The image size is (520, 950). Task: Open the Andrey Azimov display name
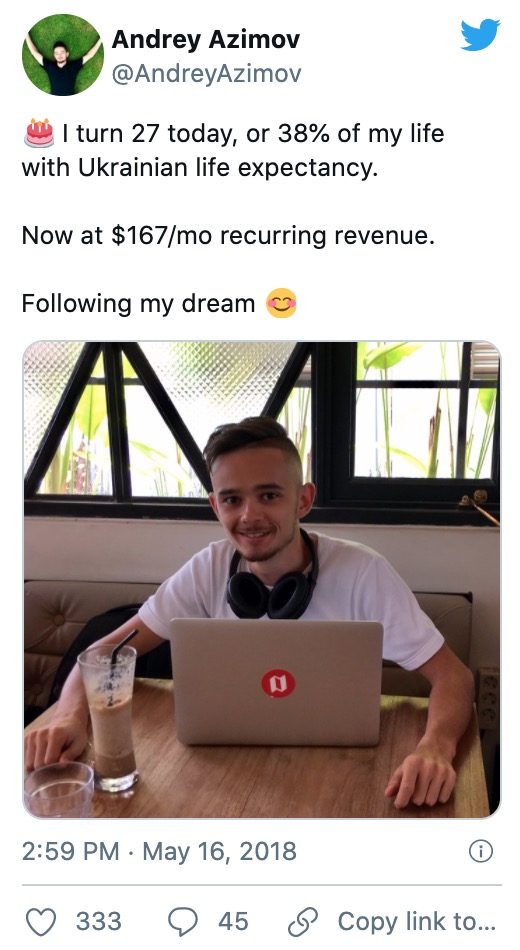pyautogui.click(x=205, y=39)
